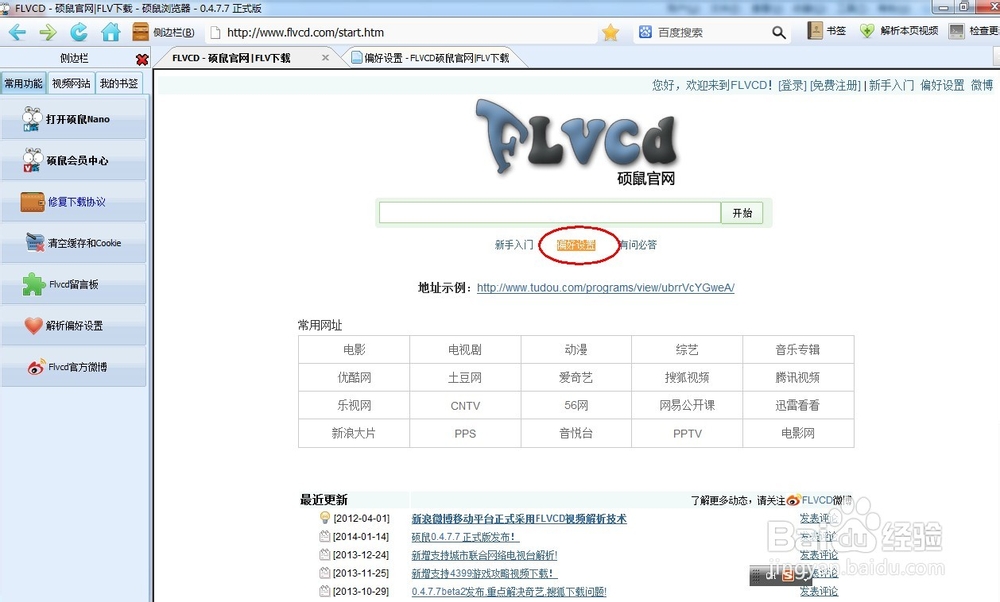The height and width of the screenshot is (602, 1000).
Task: Open 硕鼠0.4.7.7 正式版发布 news link
Action: [465, 537]
